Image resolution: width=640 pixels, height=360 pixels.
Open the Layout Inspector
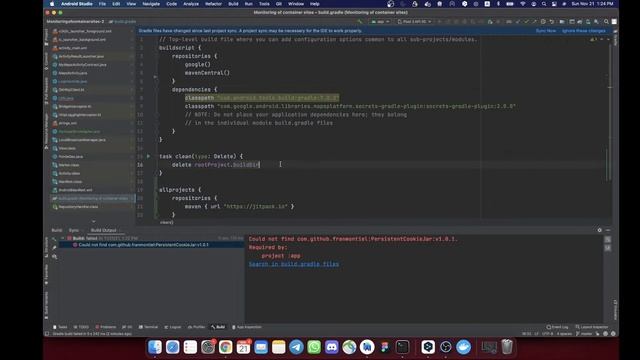591,327
